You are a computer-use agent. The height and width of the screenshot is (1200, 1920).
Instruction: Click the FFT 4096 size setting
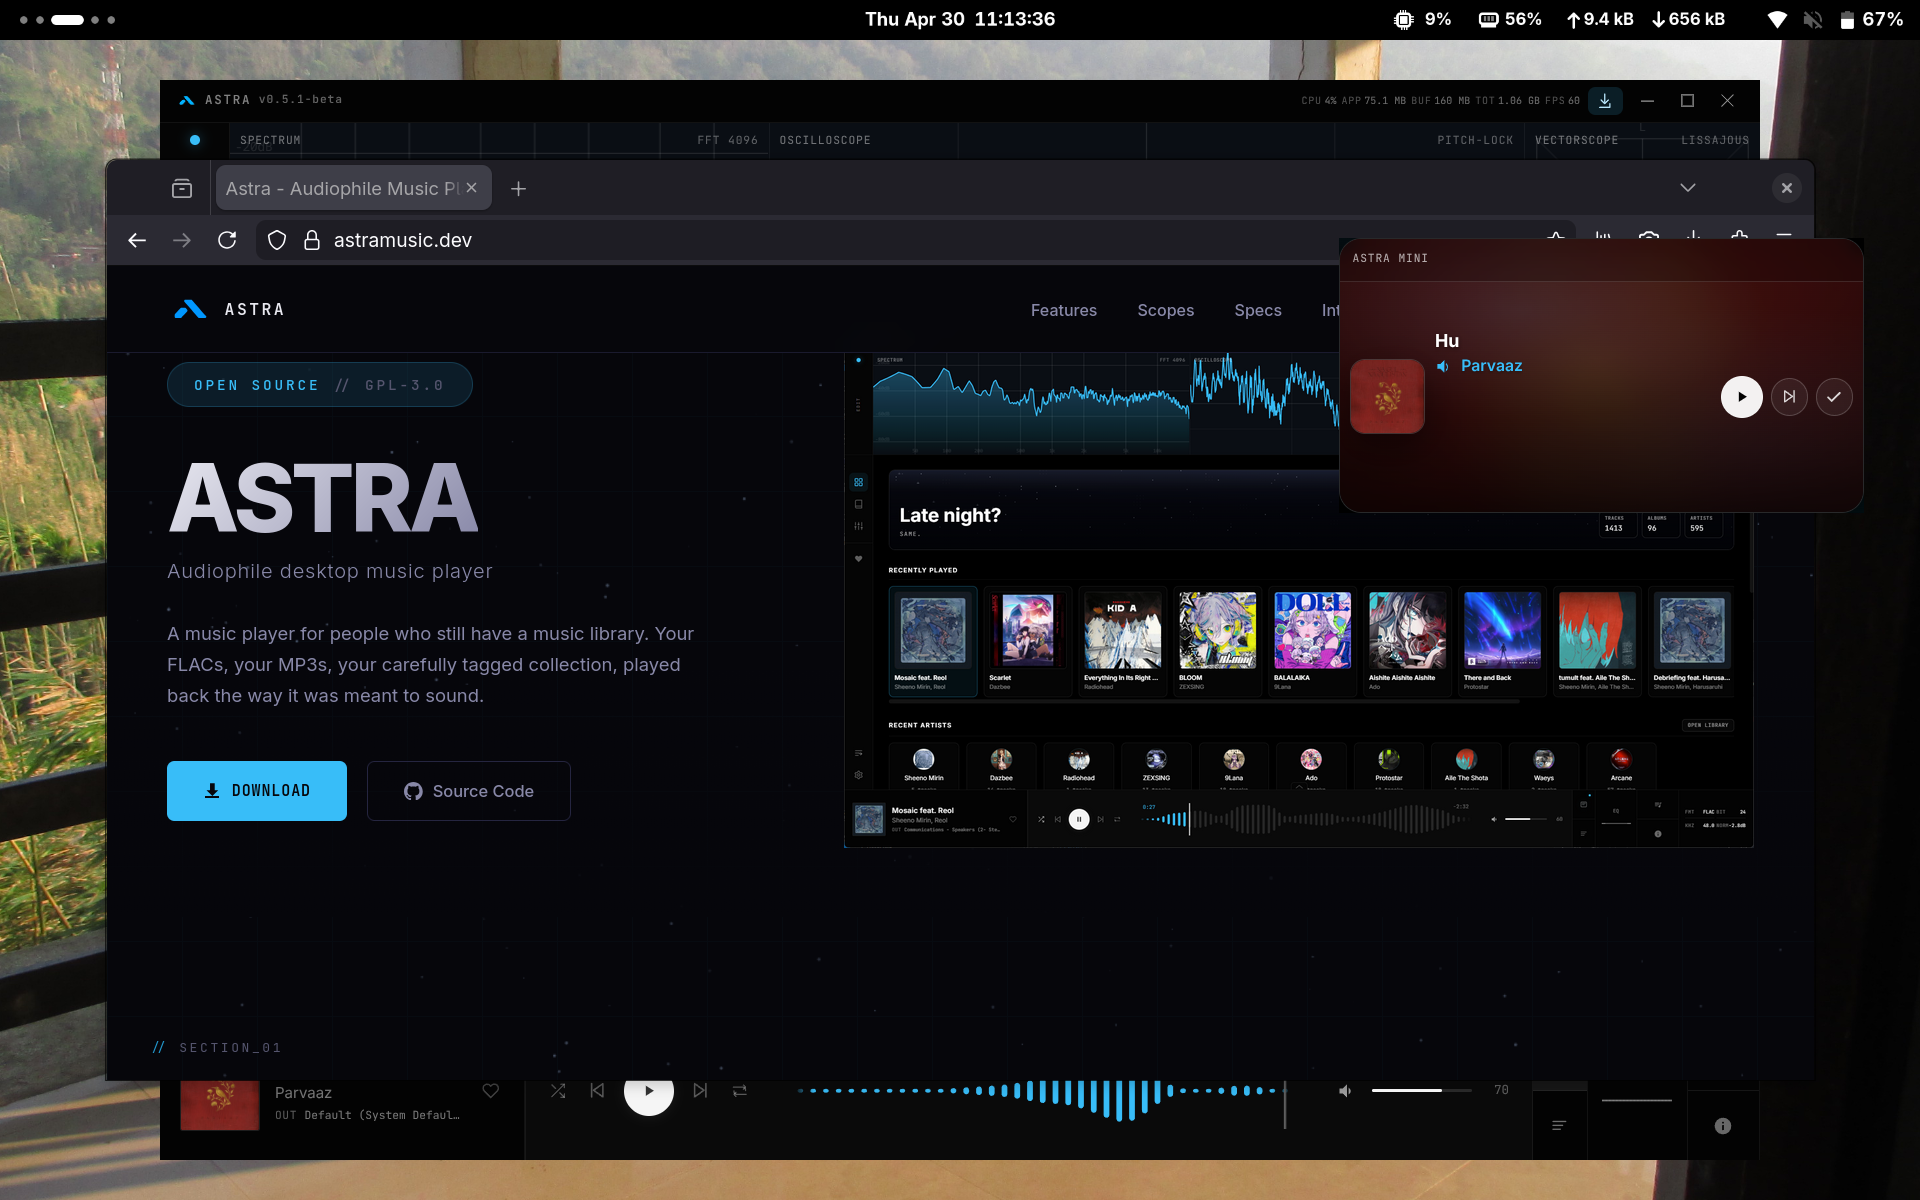click(727, 140)
